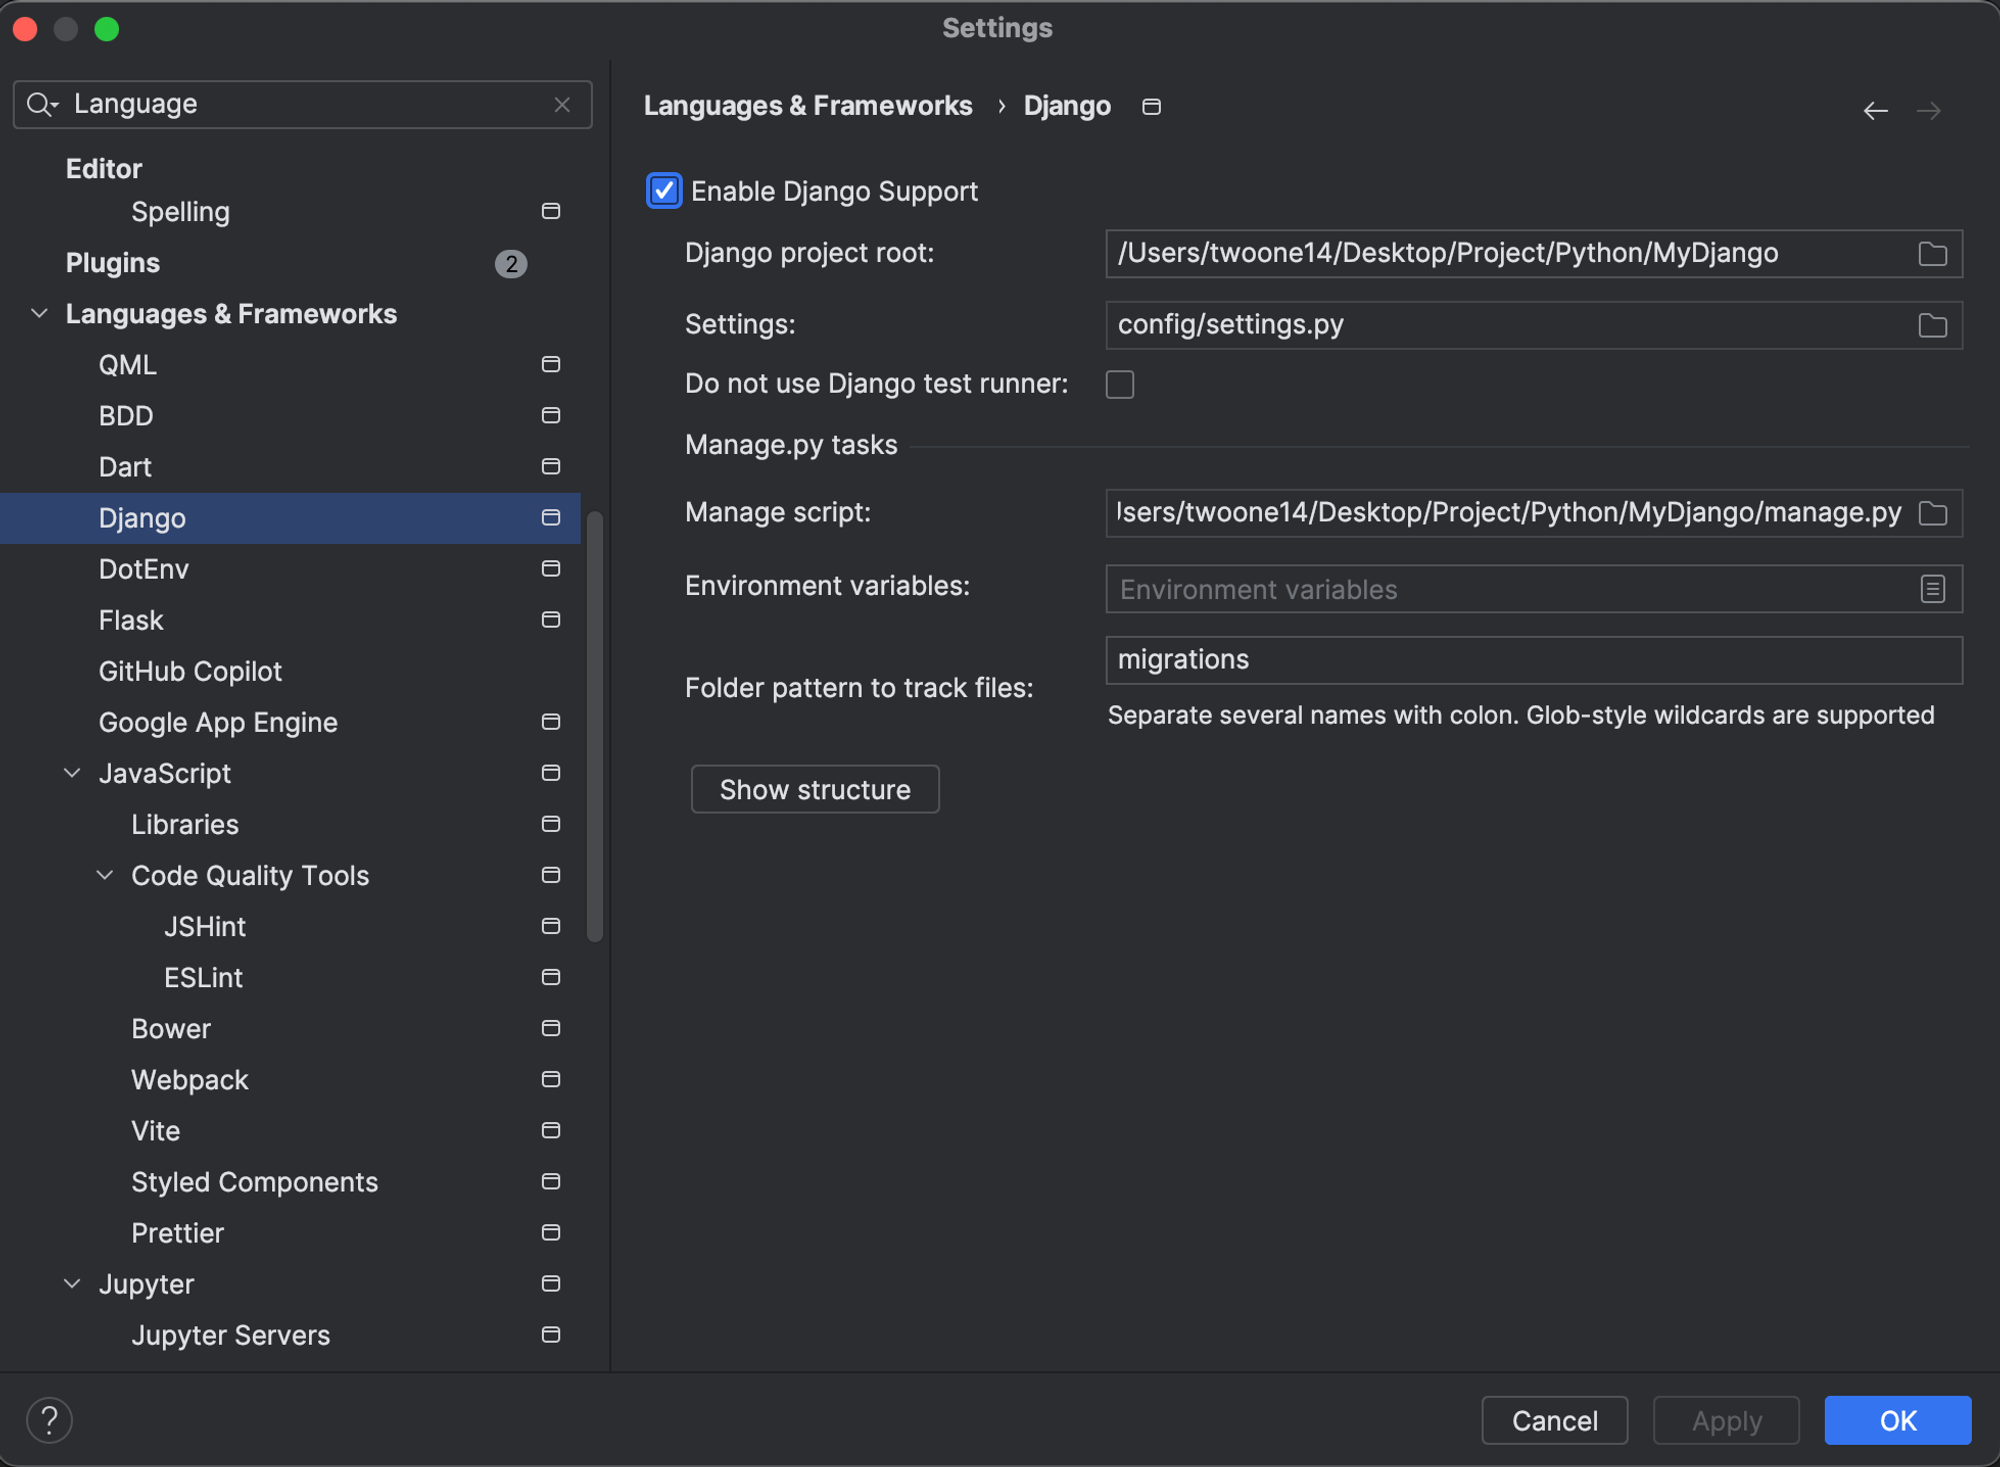Click project-level icon on ESLint row
The width and height of the screenshot is (2000, 1467).
[x=550, y=977]
